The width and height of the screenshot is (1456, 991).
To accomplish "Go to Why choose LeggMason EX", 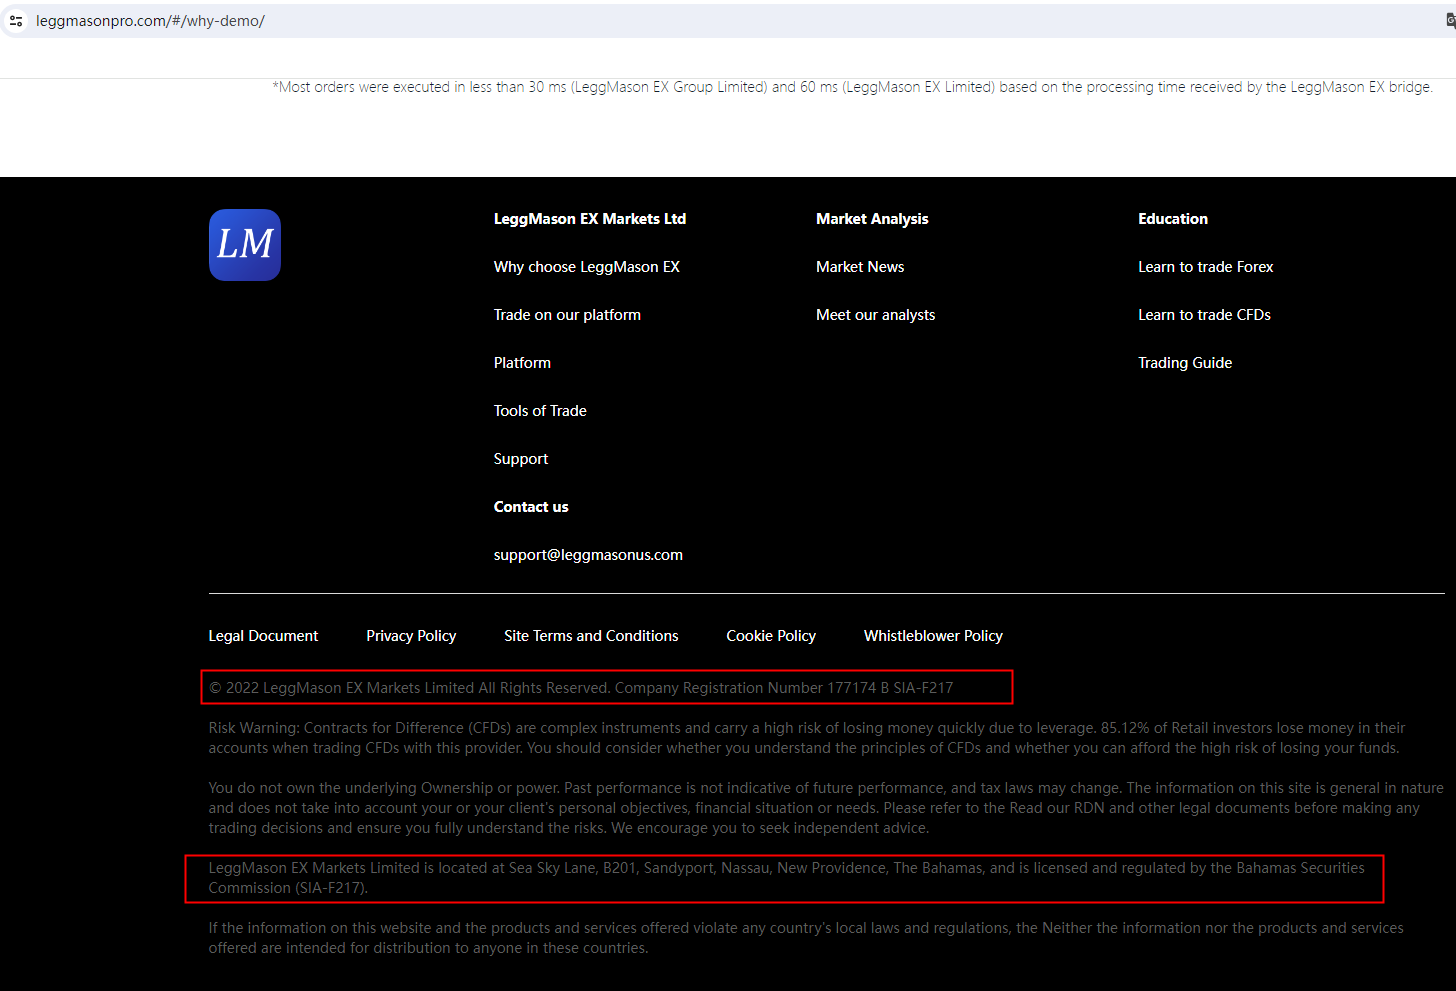I will pyautogui.click(x=587, y=267).
